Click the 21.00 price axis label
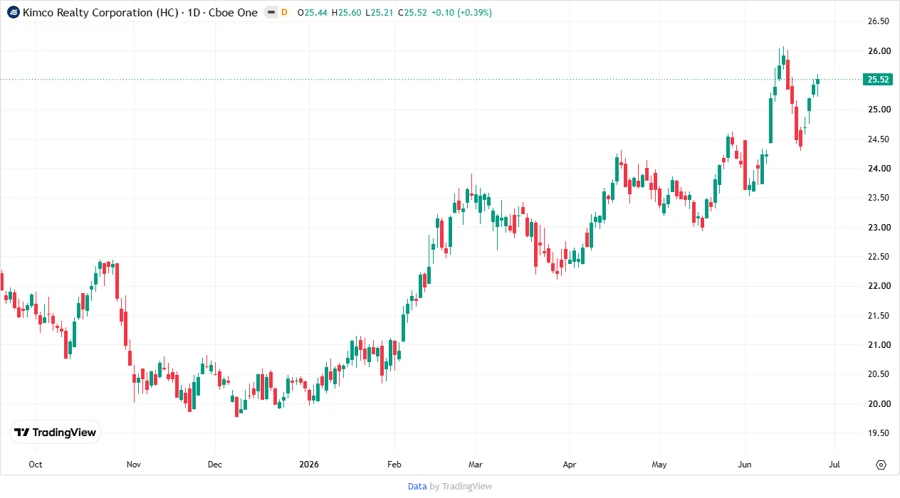This screenshot has width=900, height=498. [879, 345]
